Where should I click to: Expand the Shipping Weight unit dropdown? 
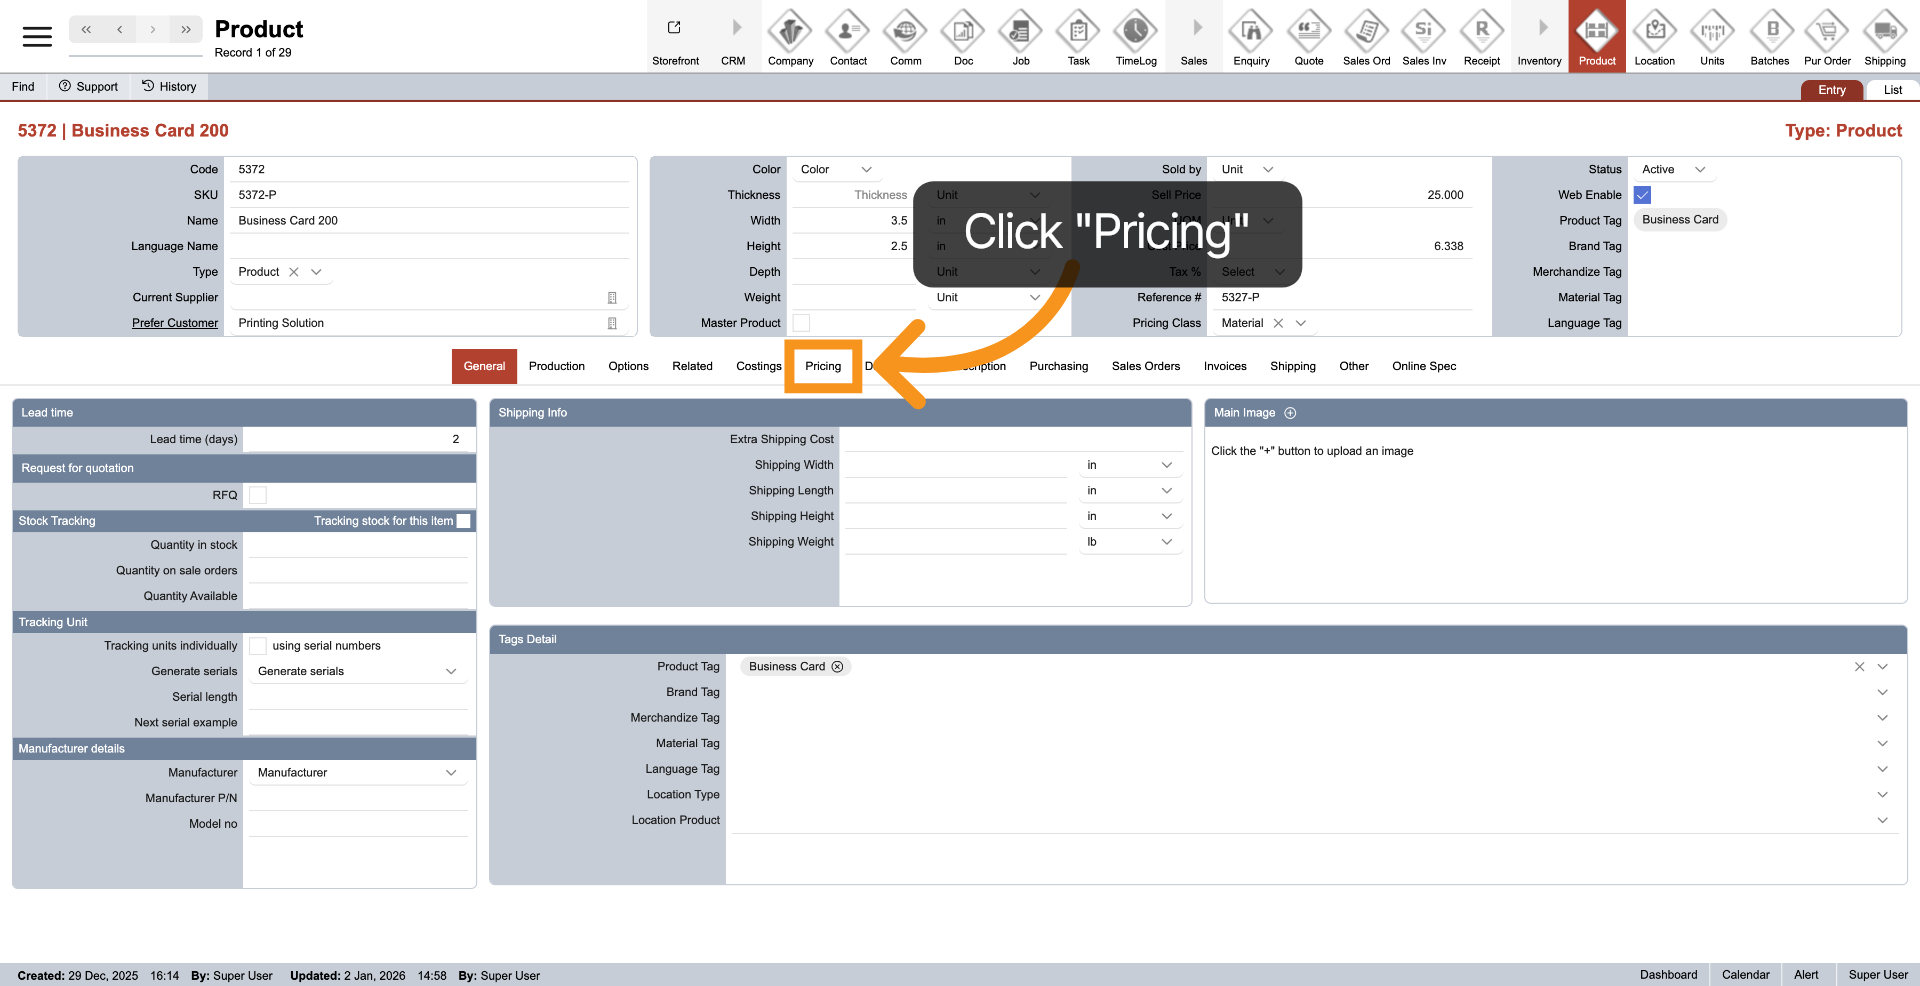pyautogui.click(x=1166, y=542)
